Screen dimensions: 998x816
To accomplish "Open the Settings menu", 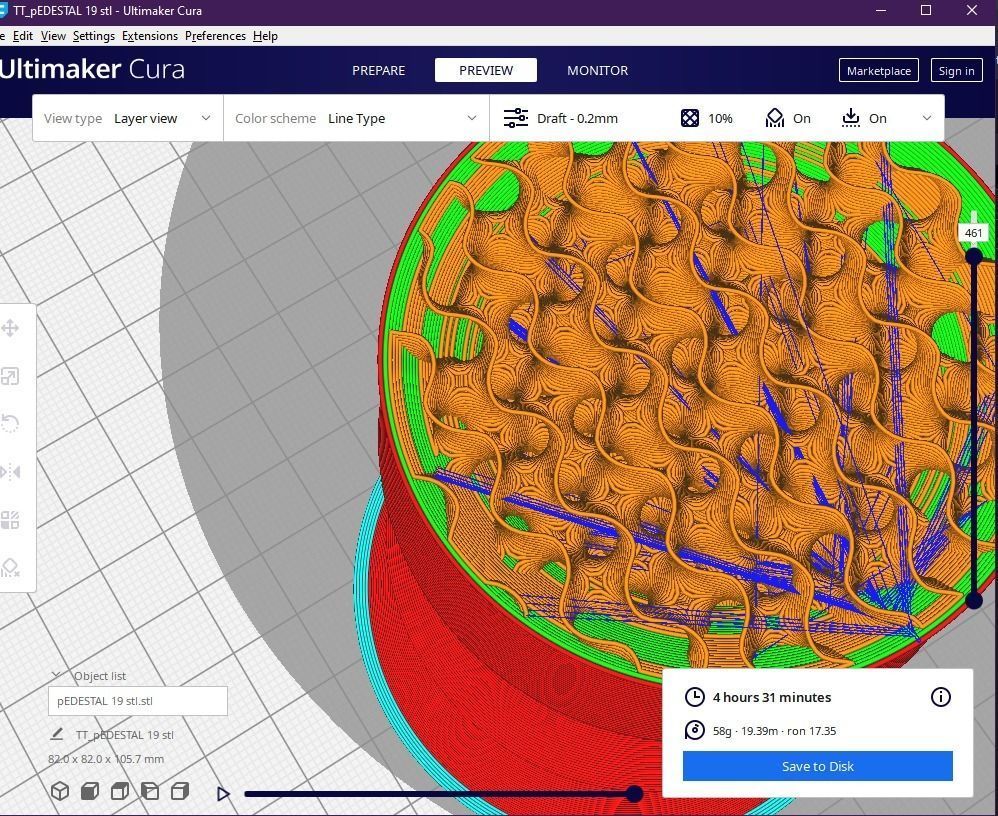I will [94, 36].
